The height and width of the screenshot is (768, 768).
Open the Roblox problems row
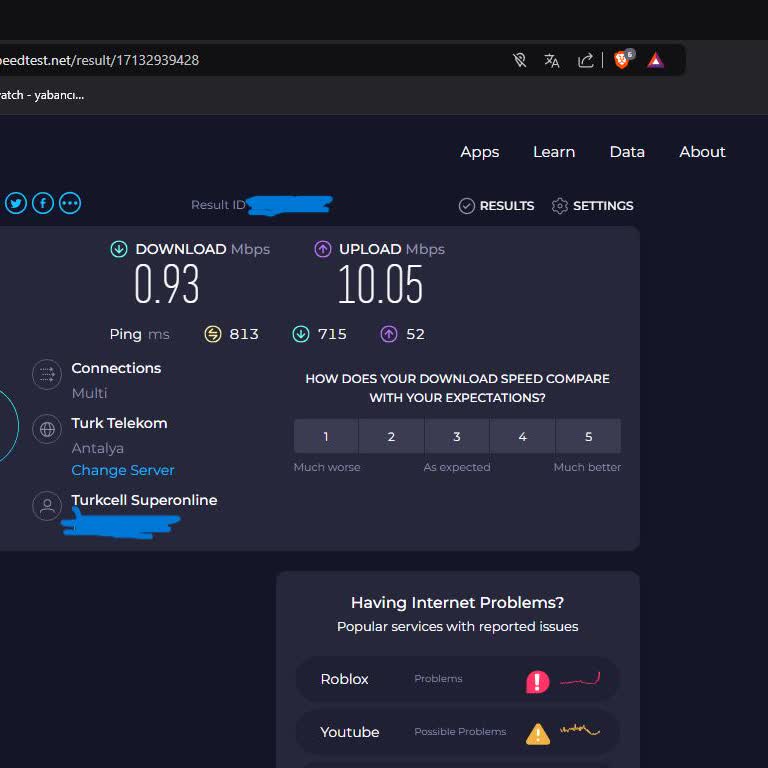457,679
